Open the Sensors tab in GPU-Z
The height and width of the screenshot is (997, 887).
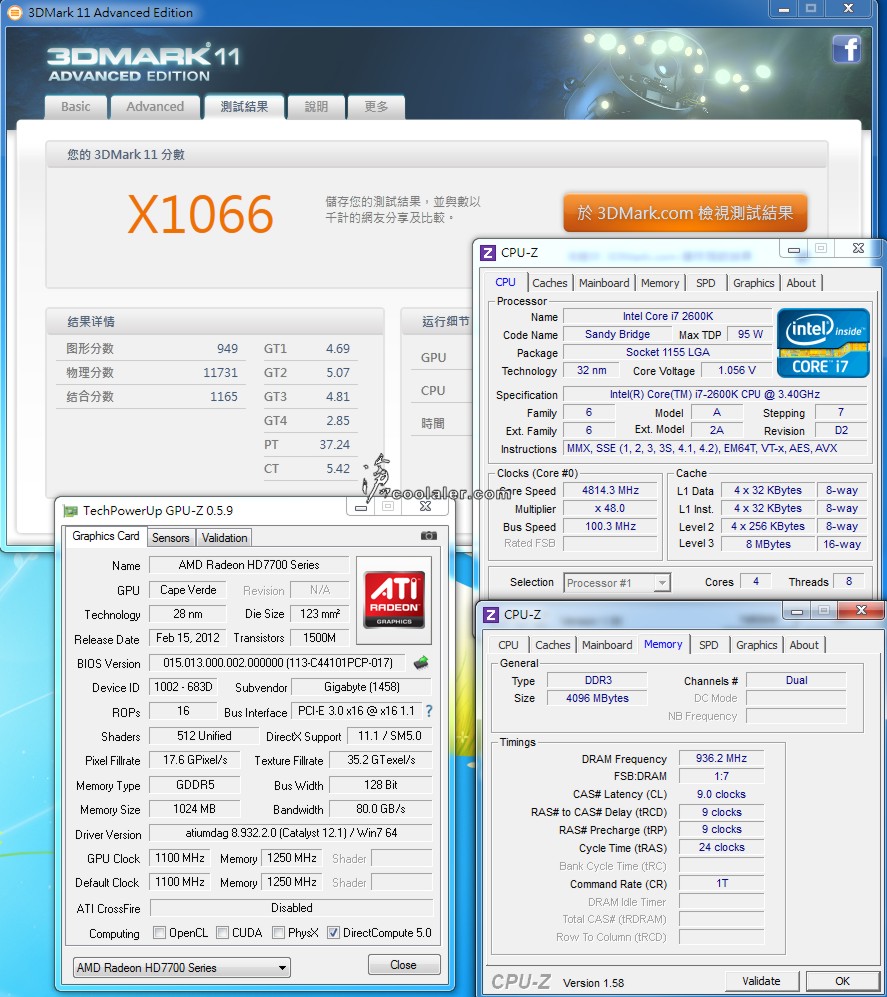171,538
